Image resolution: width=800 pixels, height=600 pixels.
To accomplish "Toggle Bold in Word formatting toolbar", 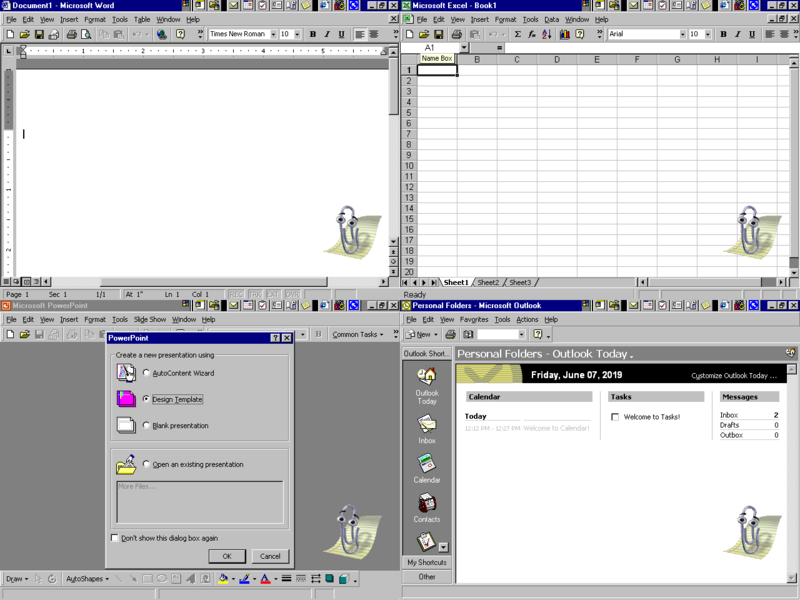I will (313, 34).
